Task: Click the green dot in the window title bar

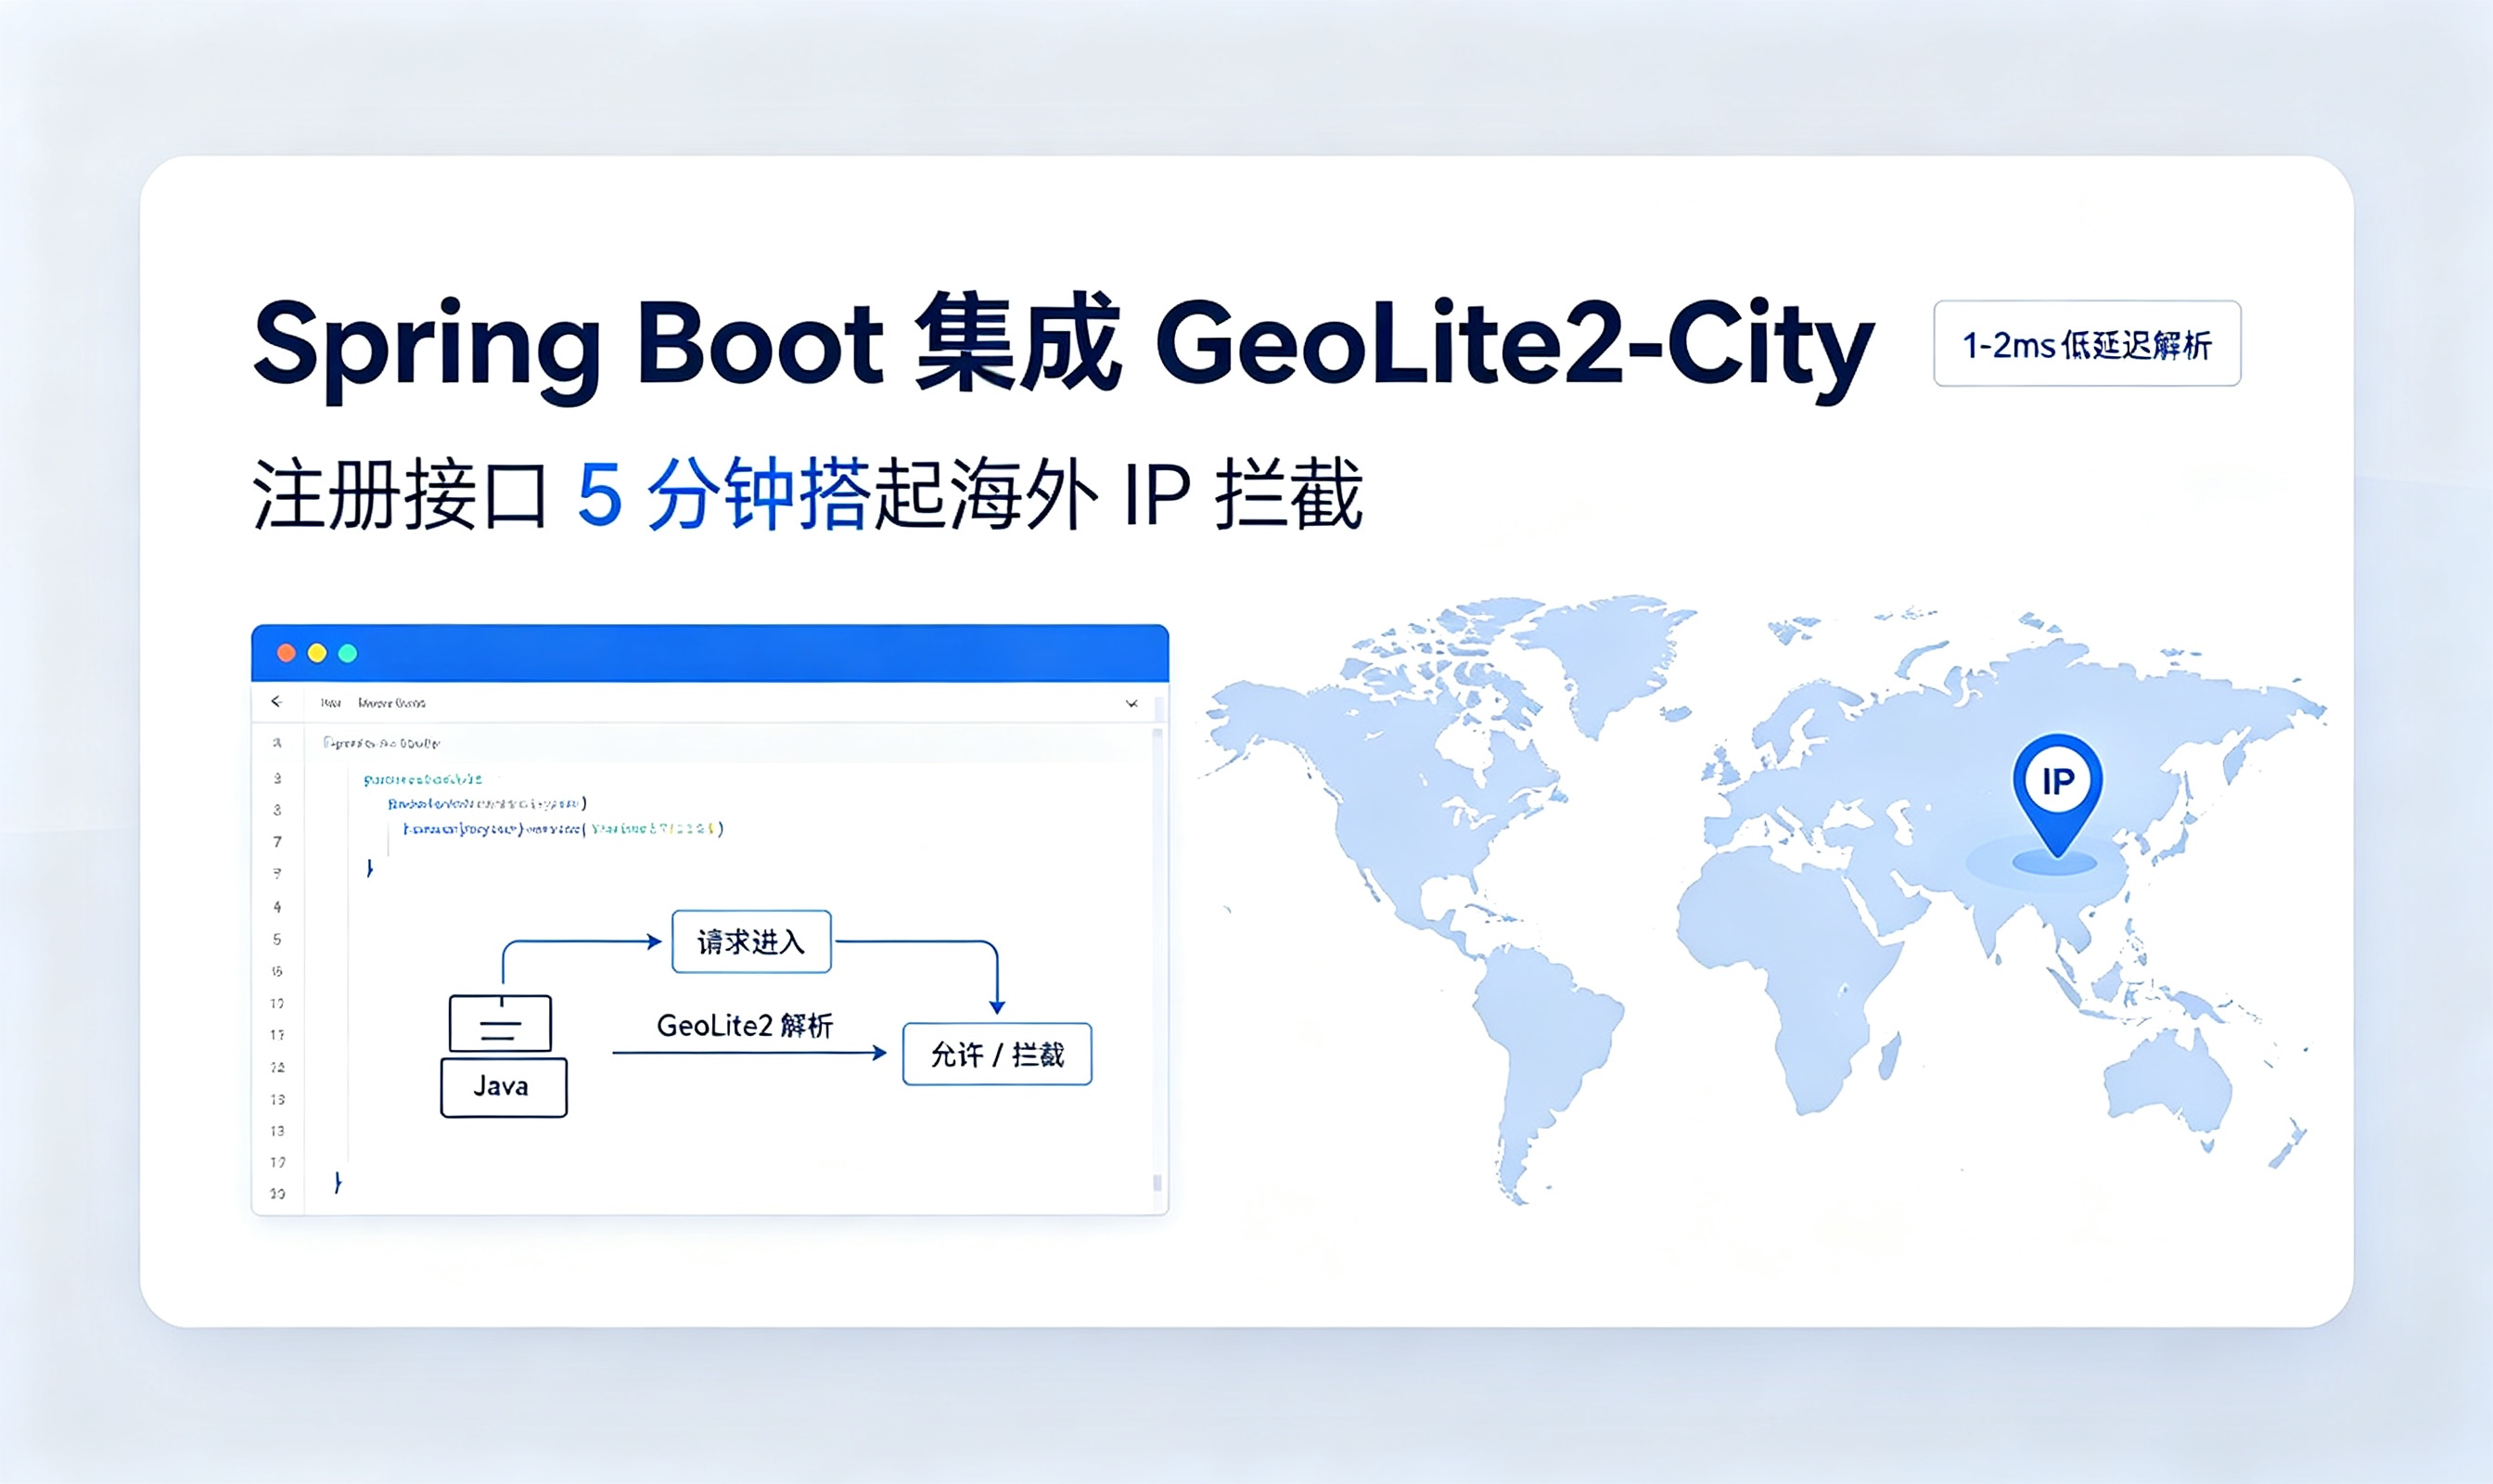Action: coord(348,653)
